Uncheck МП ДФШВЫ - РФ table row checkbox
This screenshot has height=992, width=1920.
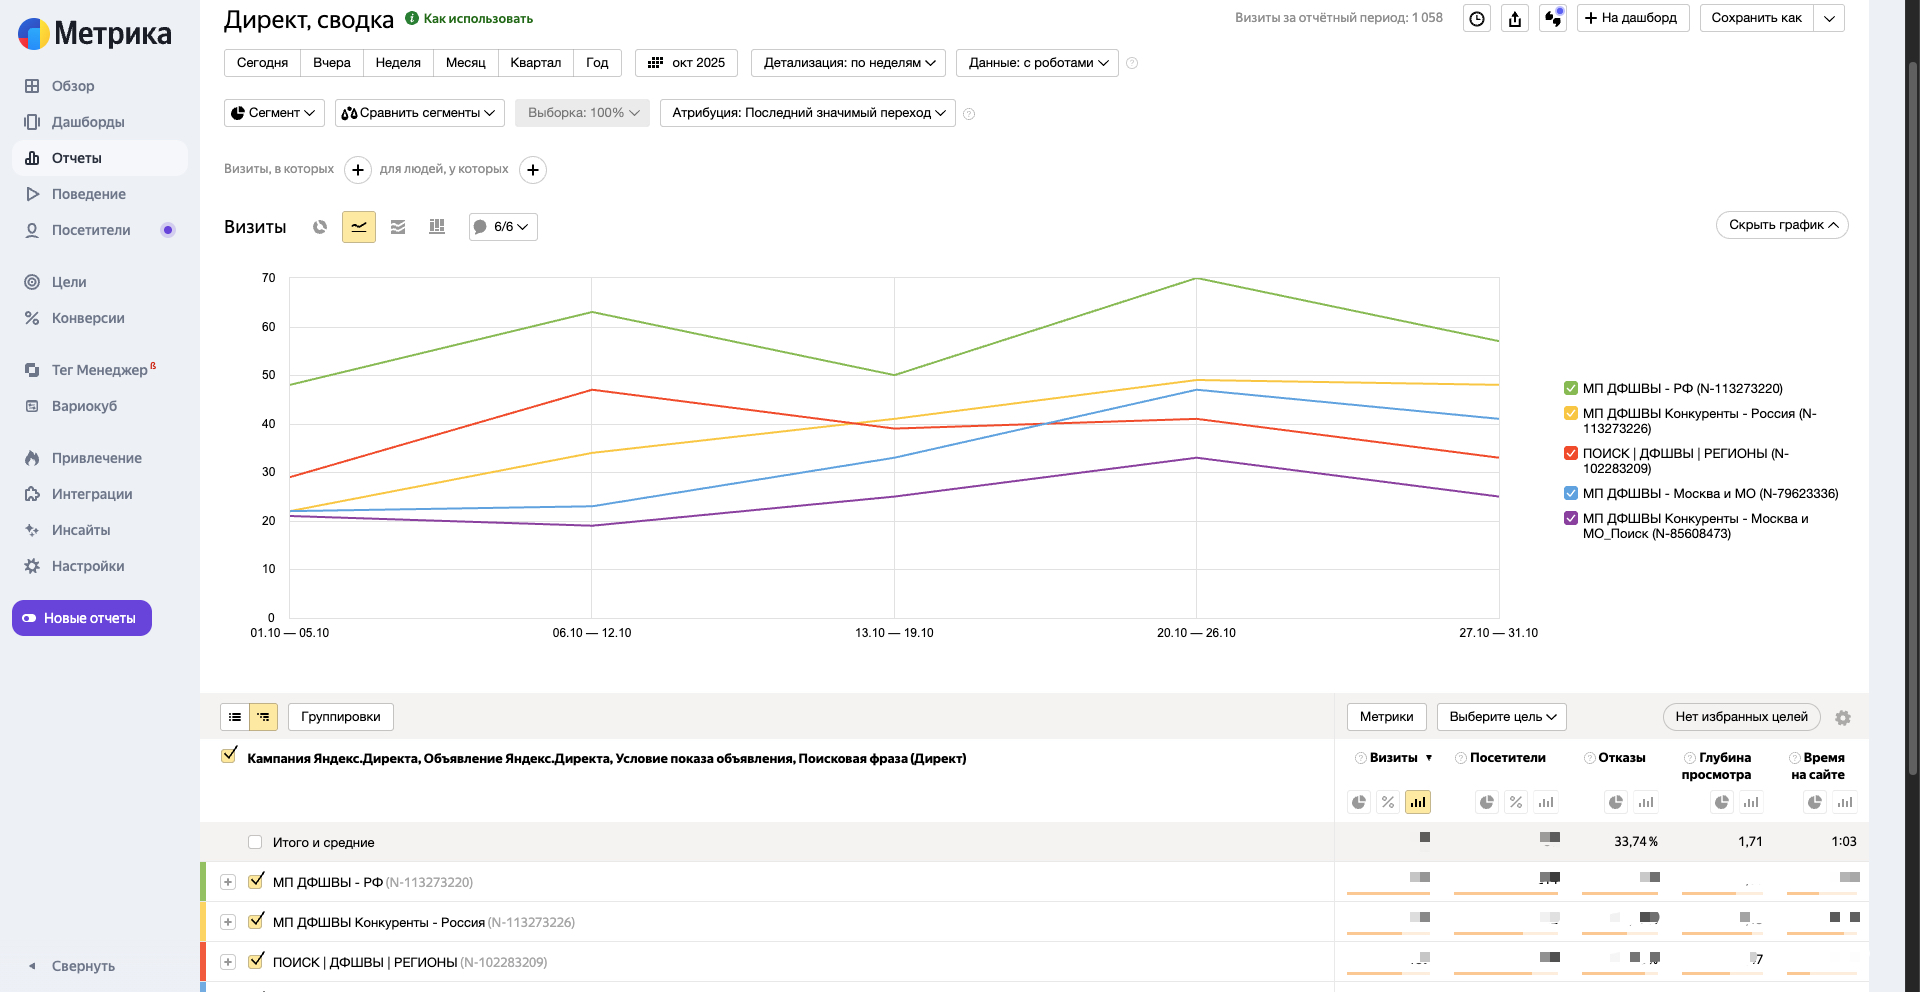click(x=256, y=881)
